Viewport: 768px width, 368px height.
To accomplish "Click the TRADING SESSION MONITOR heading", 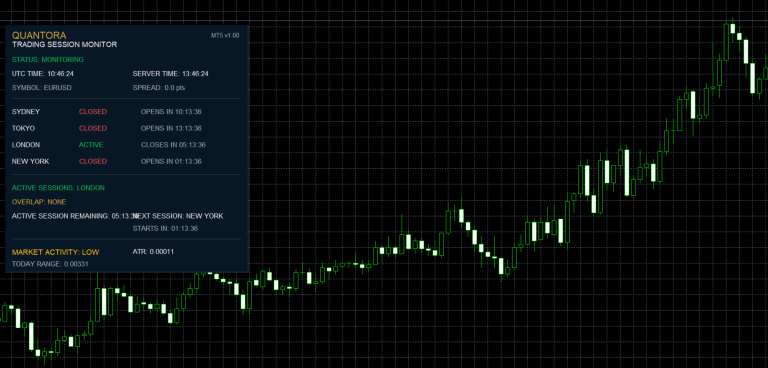I will (x=65, y=45).
